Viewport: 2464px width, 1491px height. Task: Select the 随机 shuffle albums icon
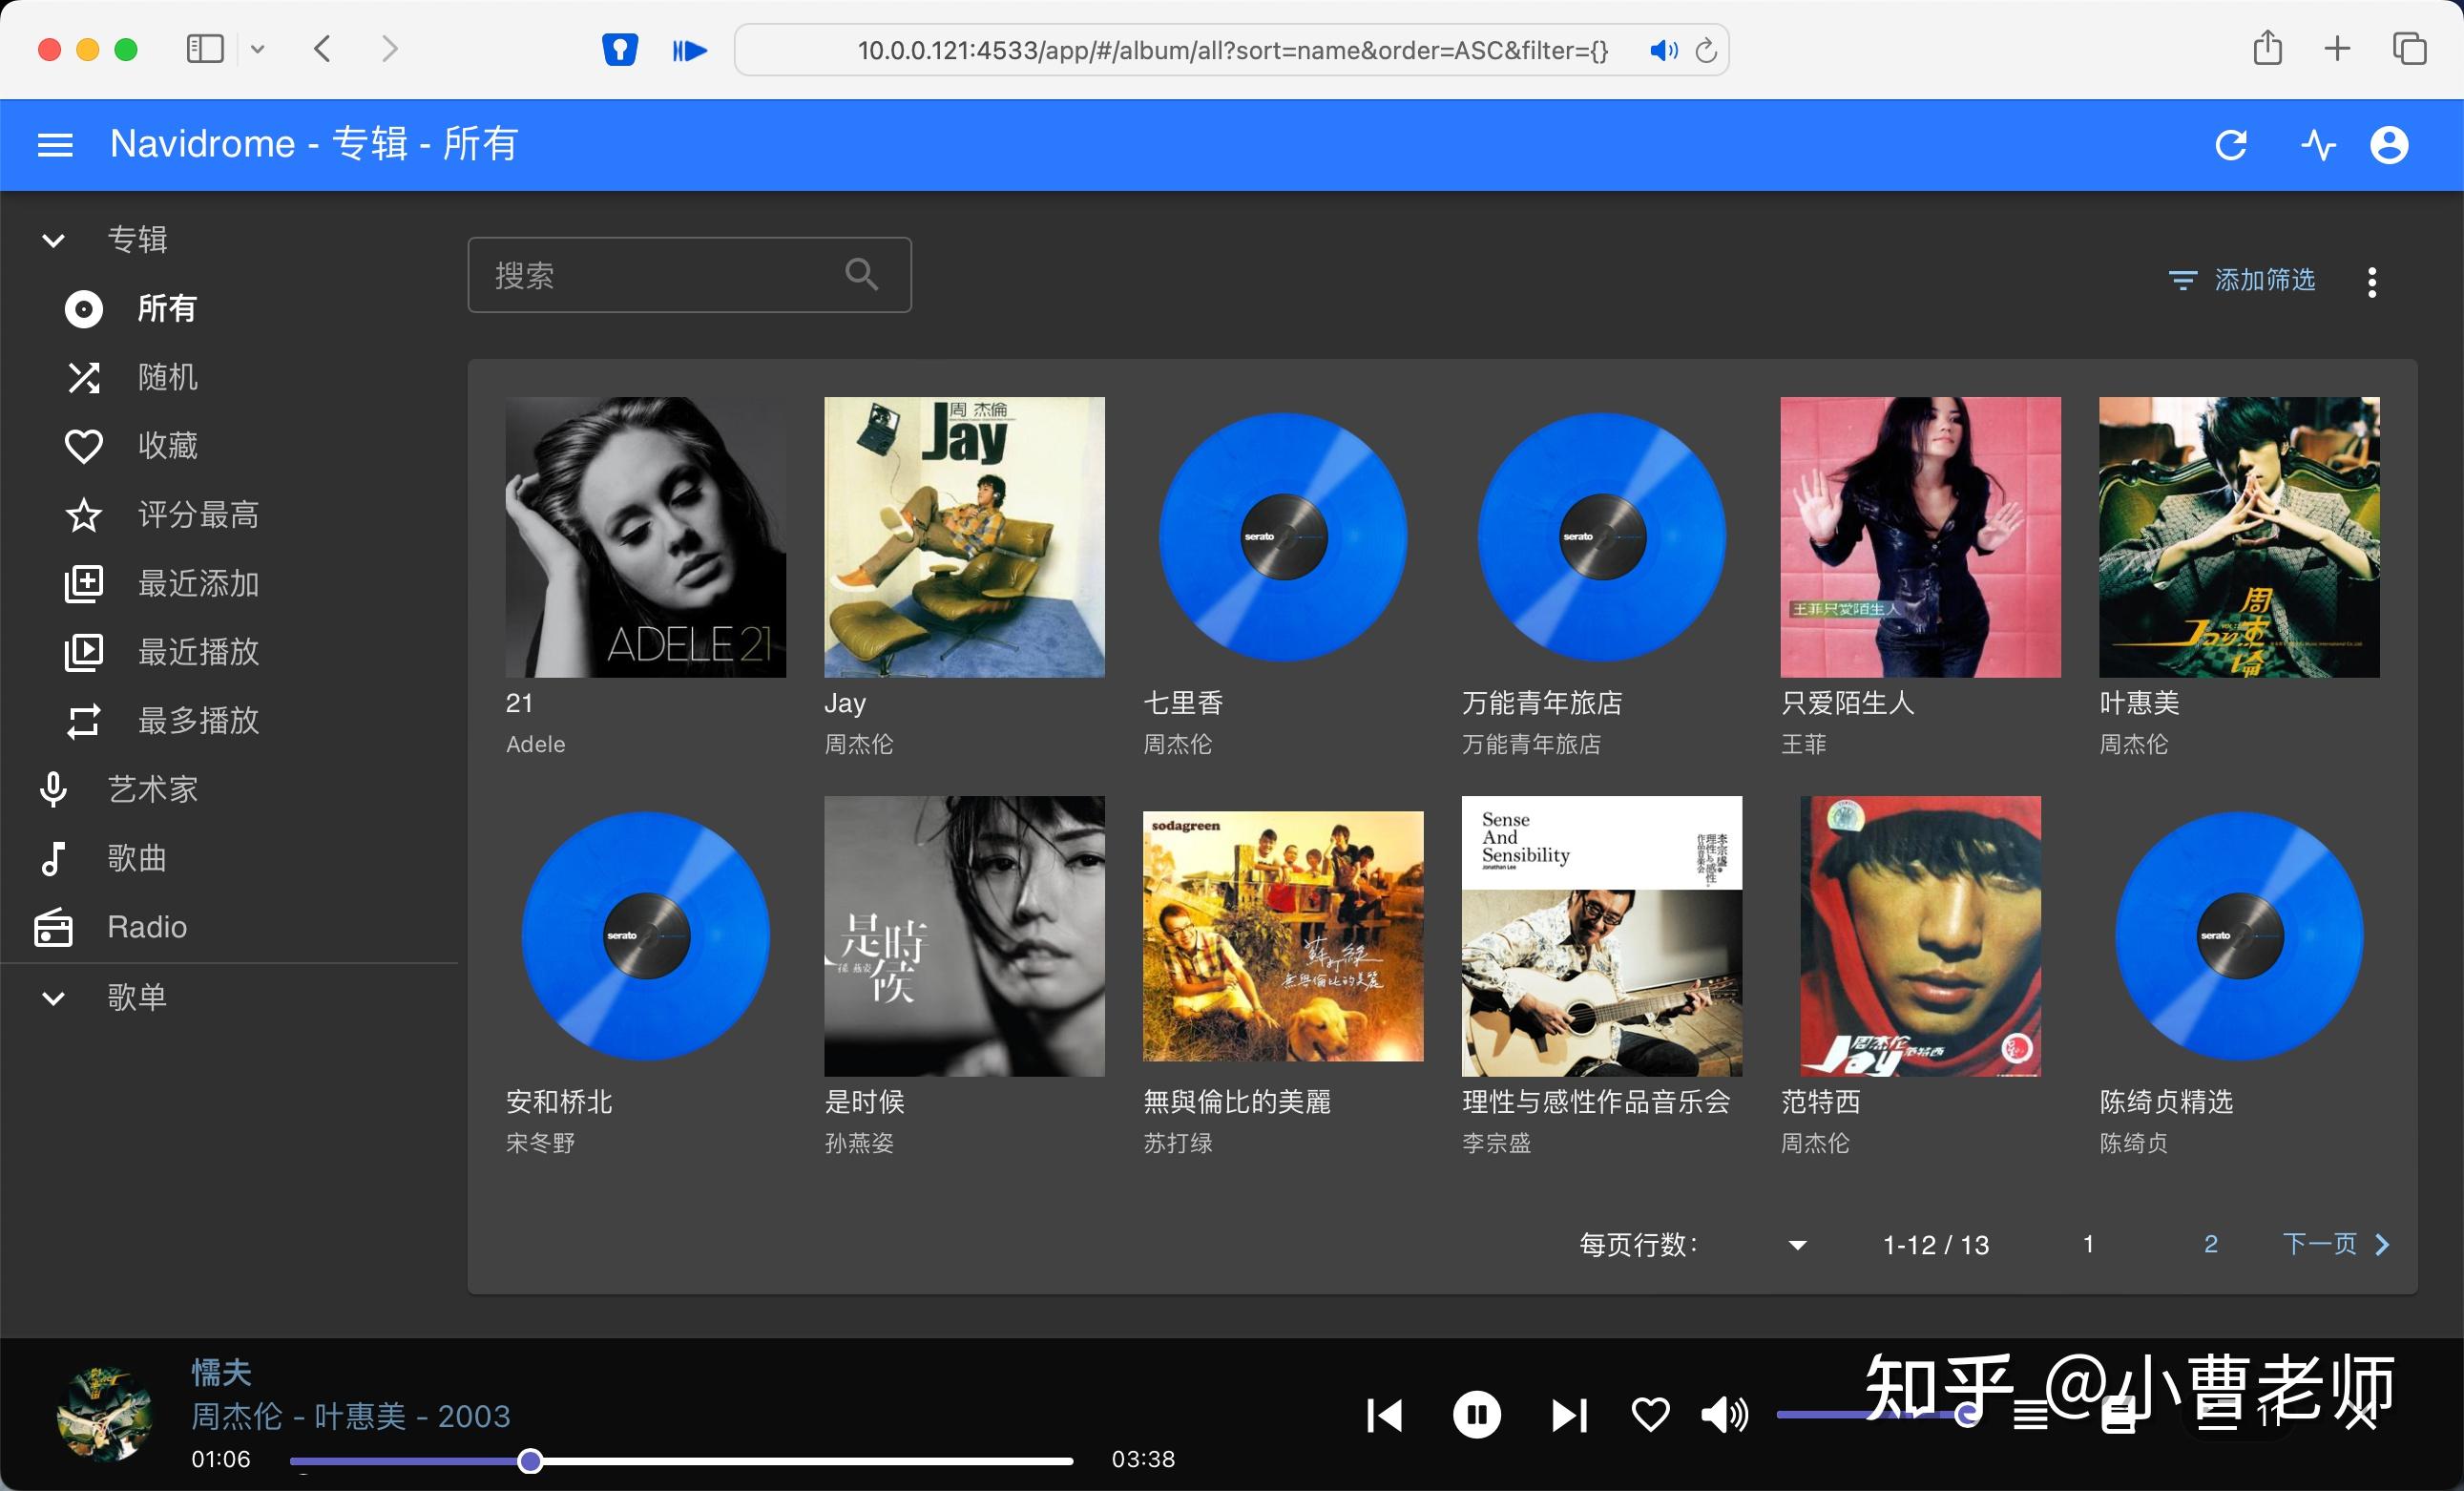[x=84, y=377]
